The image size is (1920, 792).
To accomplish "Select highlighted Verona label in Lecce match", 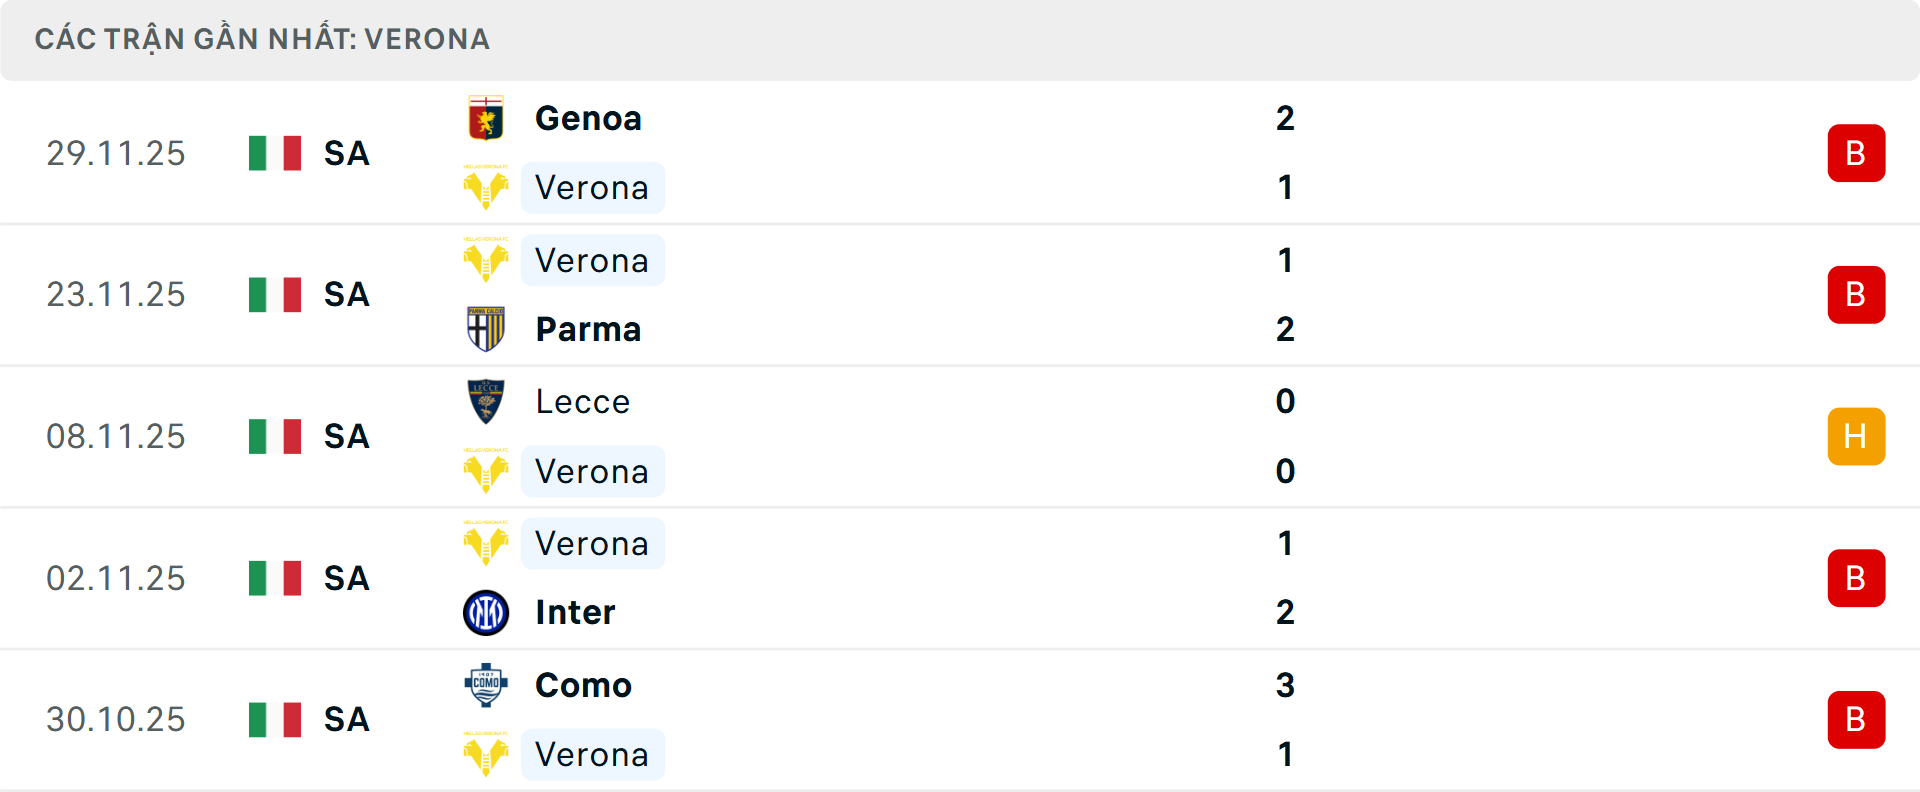I will tap(592, 471).
